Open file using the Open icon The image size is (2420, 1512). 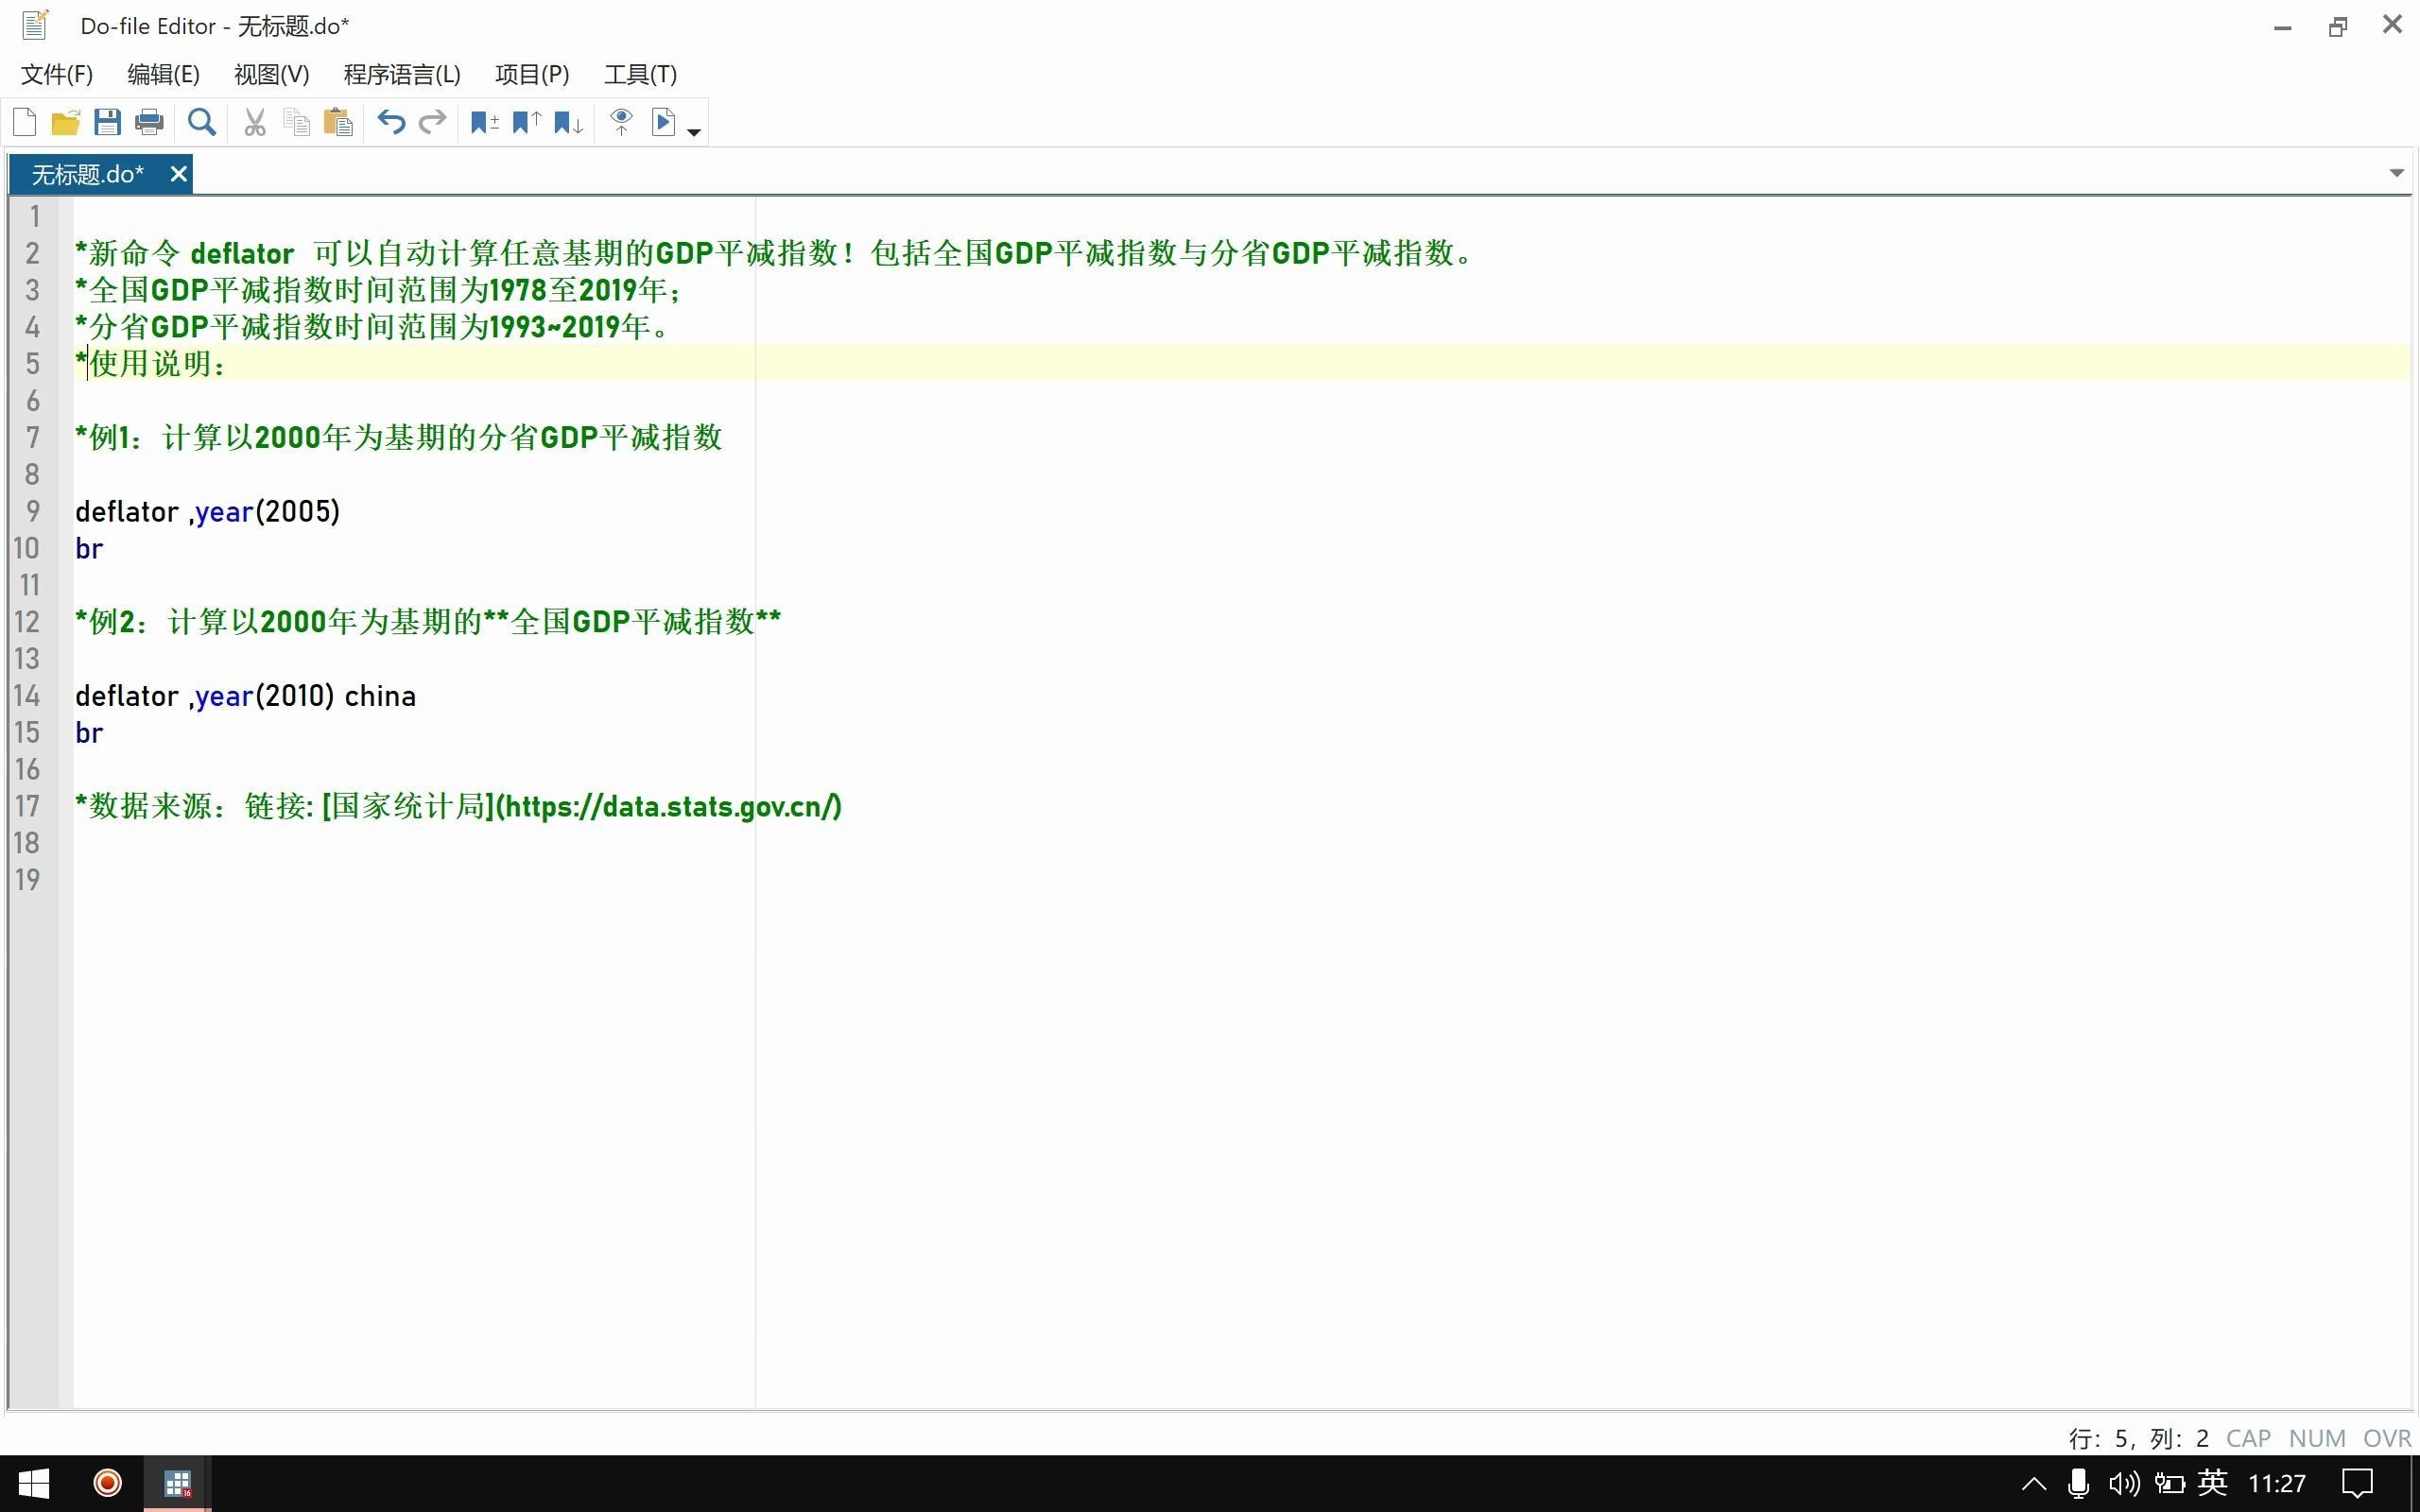pyautogui.click(x=68, y=122)
